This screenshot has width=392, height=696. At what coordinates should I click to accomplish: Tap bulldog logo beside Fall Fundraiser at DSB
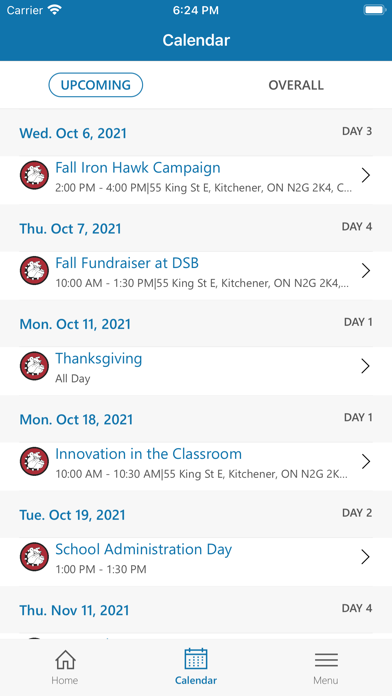34,271
